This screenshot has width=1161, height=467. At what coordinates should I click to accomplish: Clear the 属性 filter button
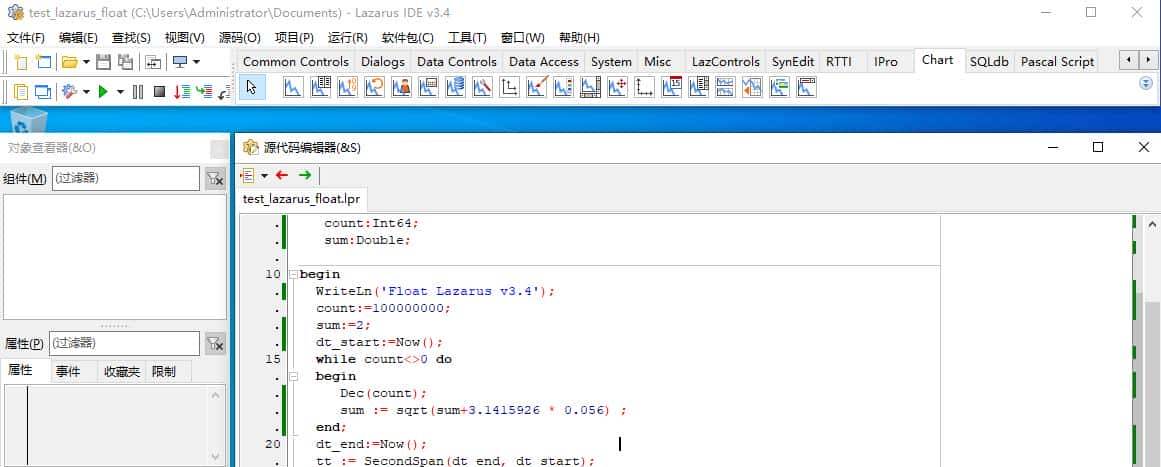point(215,343)
